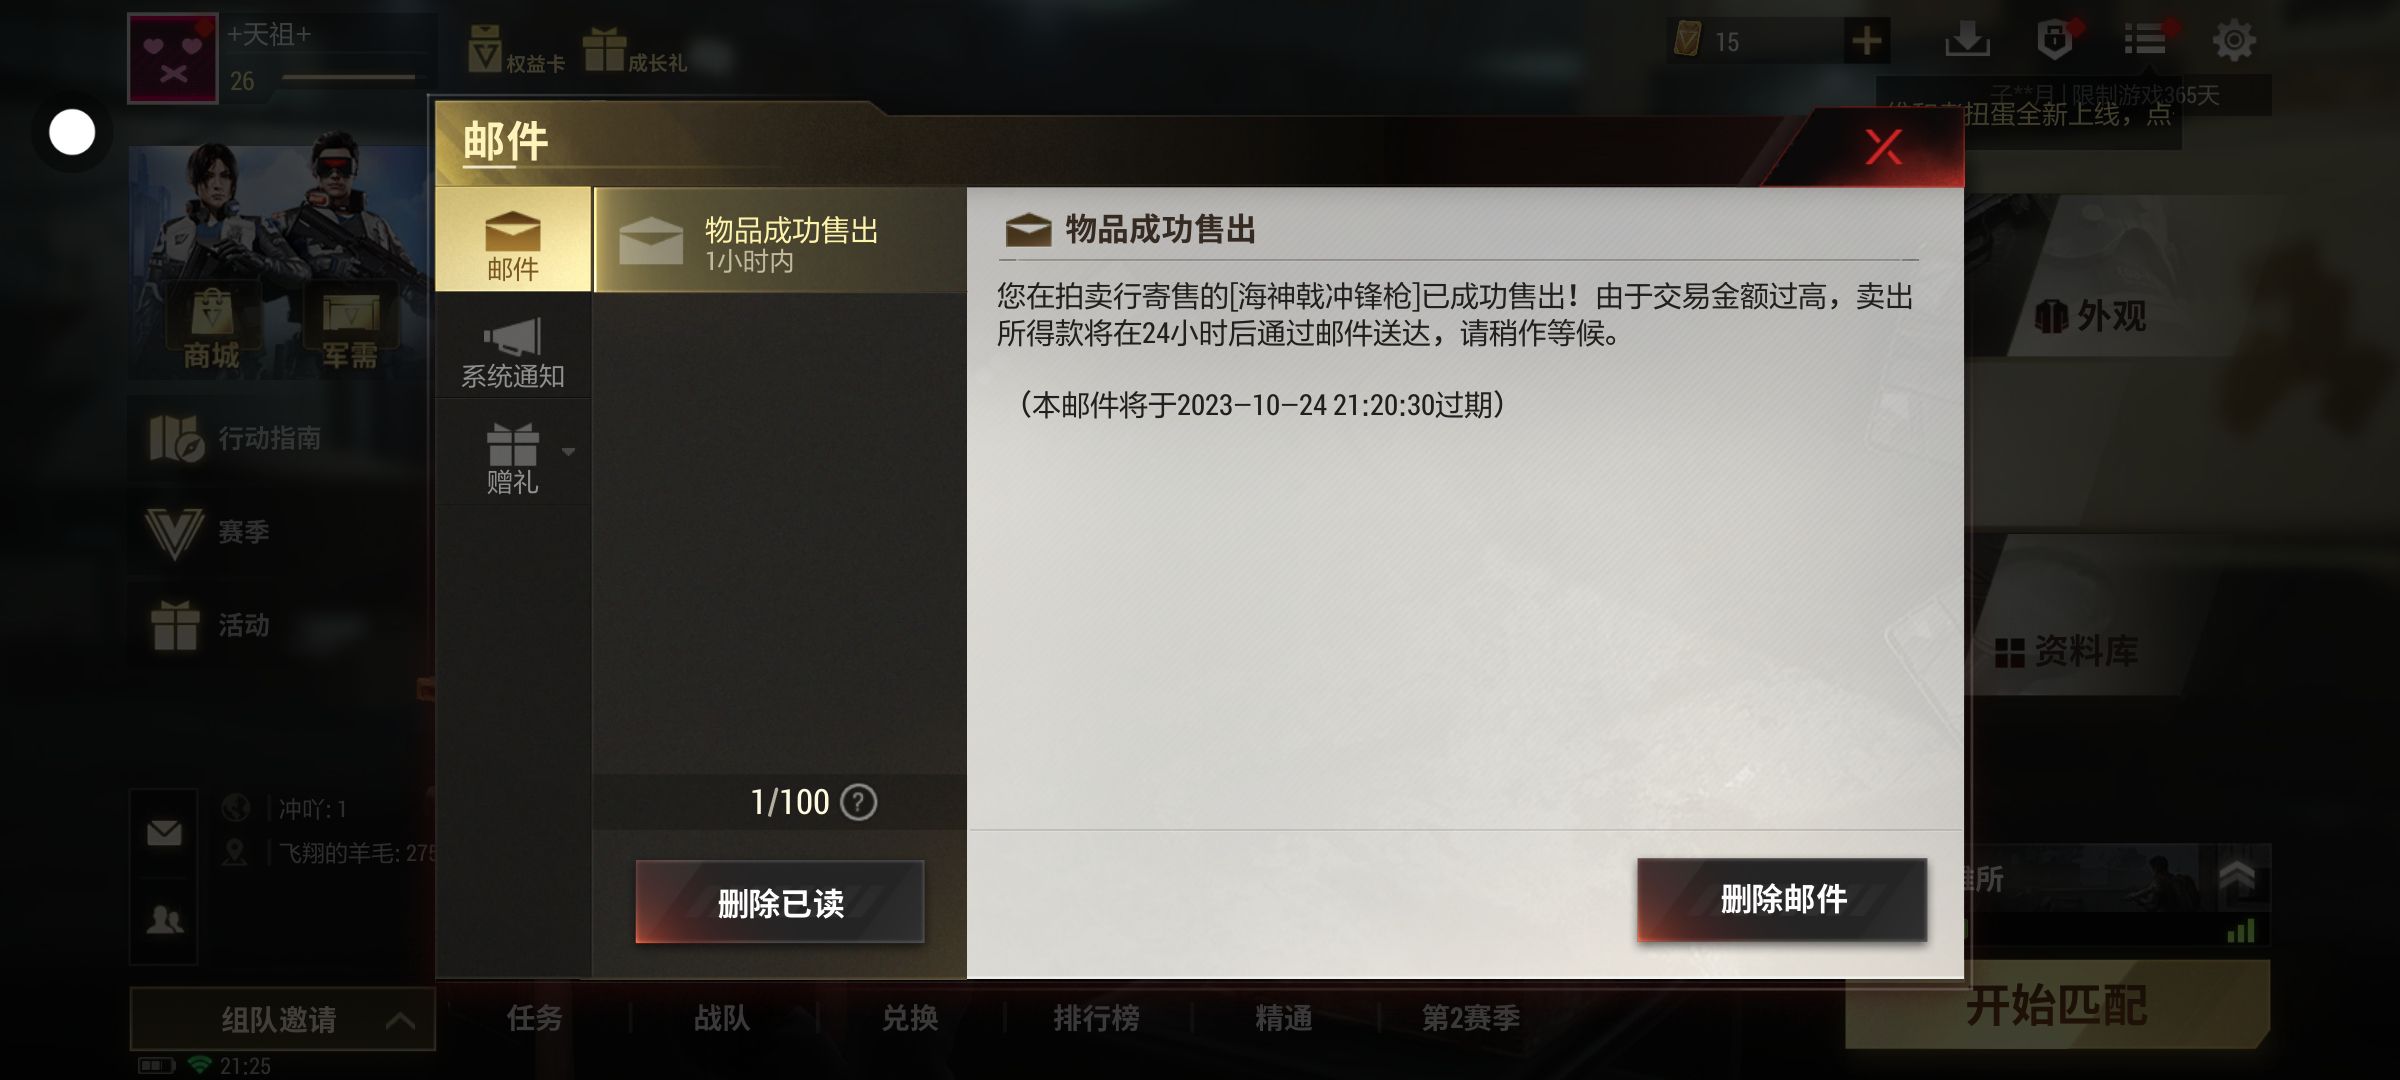This screenshot has height=1080, width=2400.
Task: Expand the 赠礼 dropdown arrow
Action: tap(568, 452)
